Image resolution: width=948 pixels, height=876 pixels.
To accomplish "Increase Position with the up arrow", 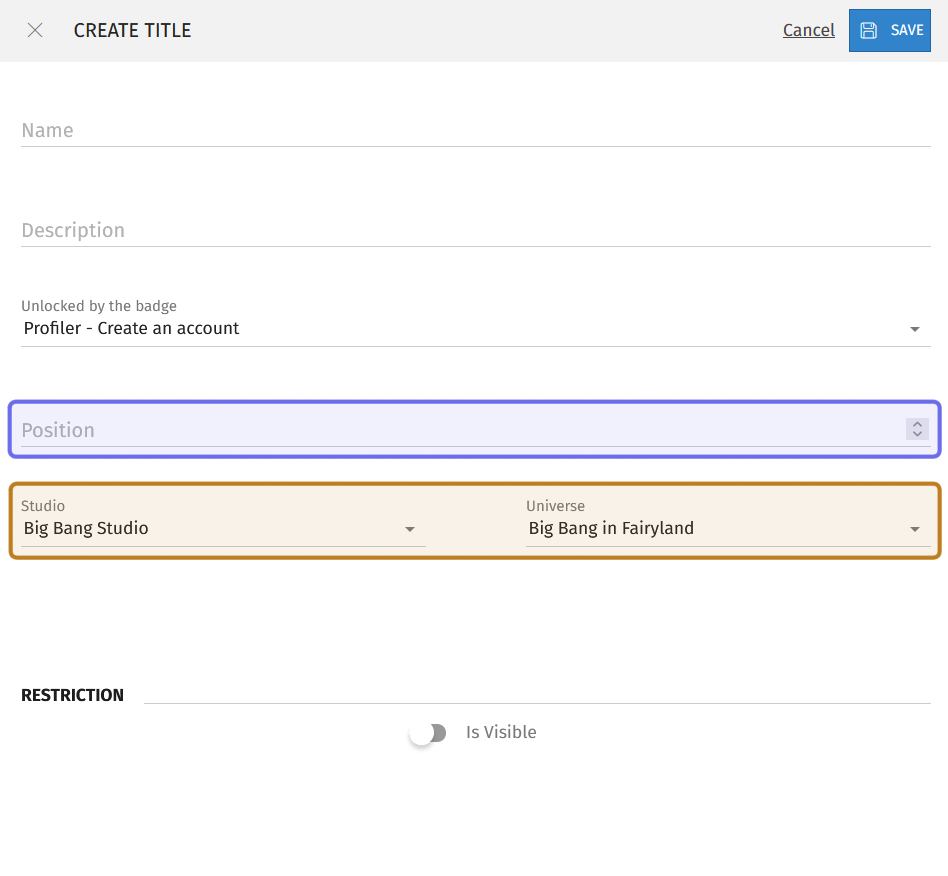I will pyautogui.click(x=917, y=424).
